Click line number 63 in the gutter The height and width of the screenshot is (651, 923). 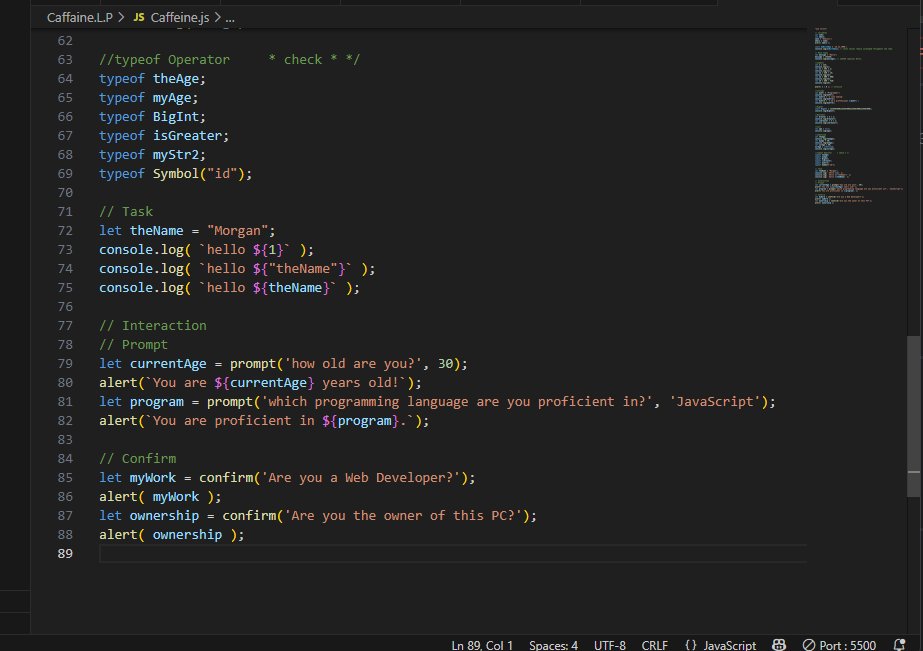[x=66, y=60]
